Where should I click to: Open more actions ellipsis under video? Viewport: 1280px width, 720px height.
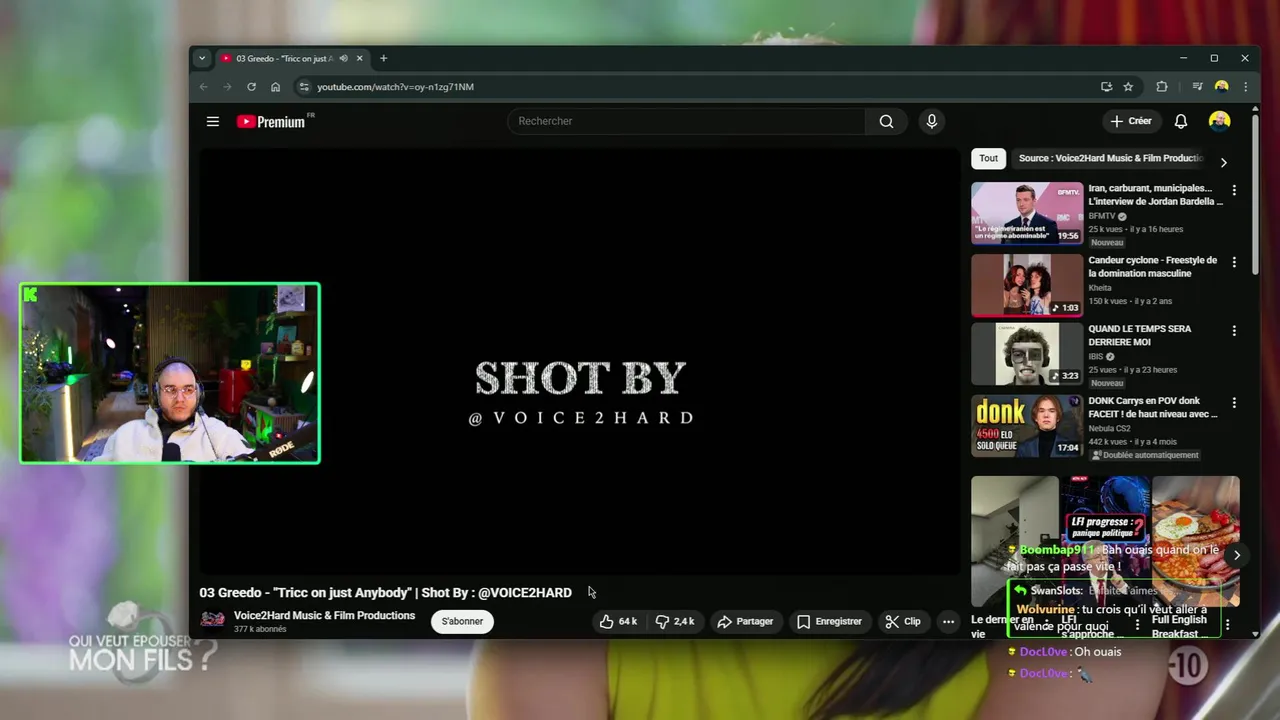[948, 621]
